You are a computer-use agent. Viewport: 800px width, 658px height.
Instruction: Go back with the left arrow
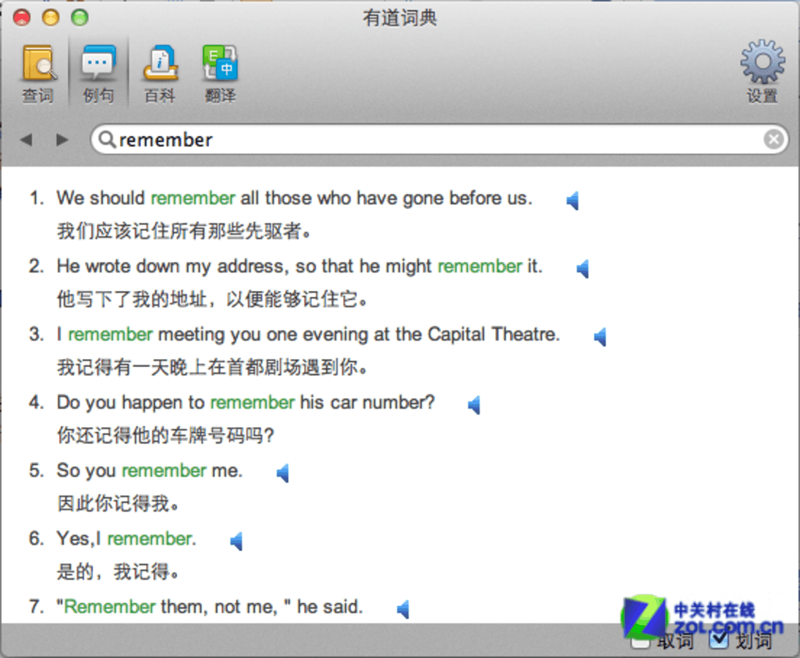[x=27, y=139]
